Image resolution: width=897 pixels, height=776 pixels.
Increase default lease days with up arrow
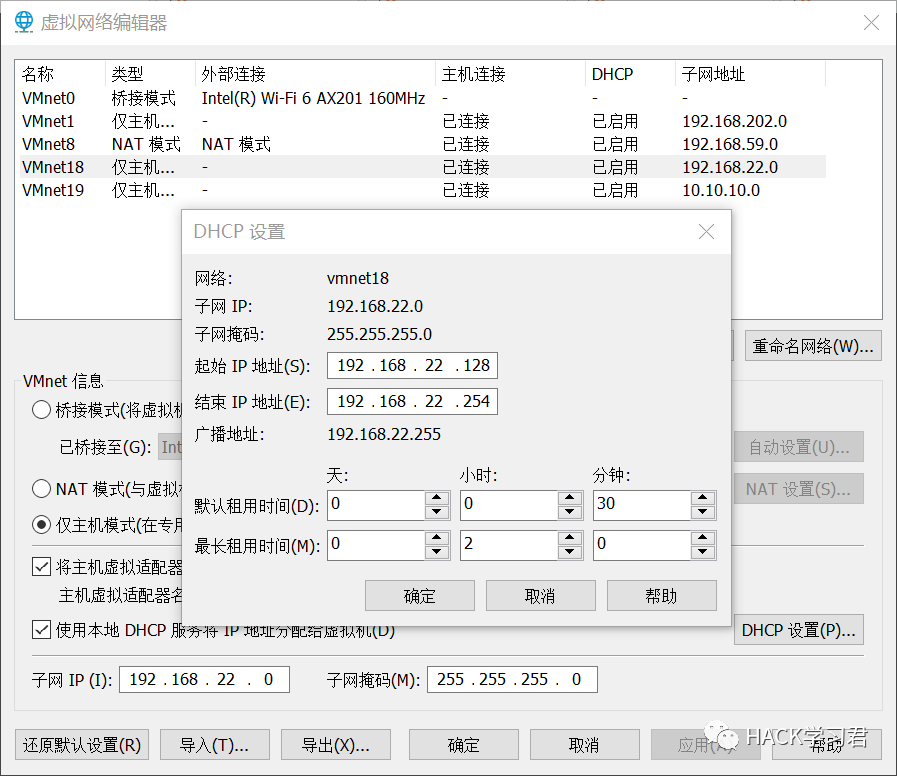point(437,498)
